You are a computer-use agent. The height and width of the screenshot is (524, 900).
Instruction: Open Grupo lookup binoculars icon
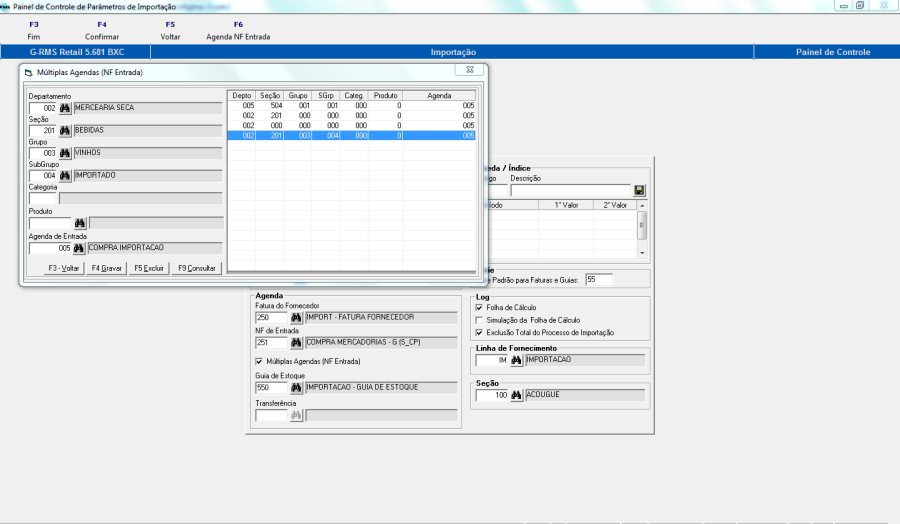tap(65, 153)
